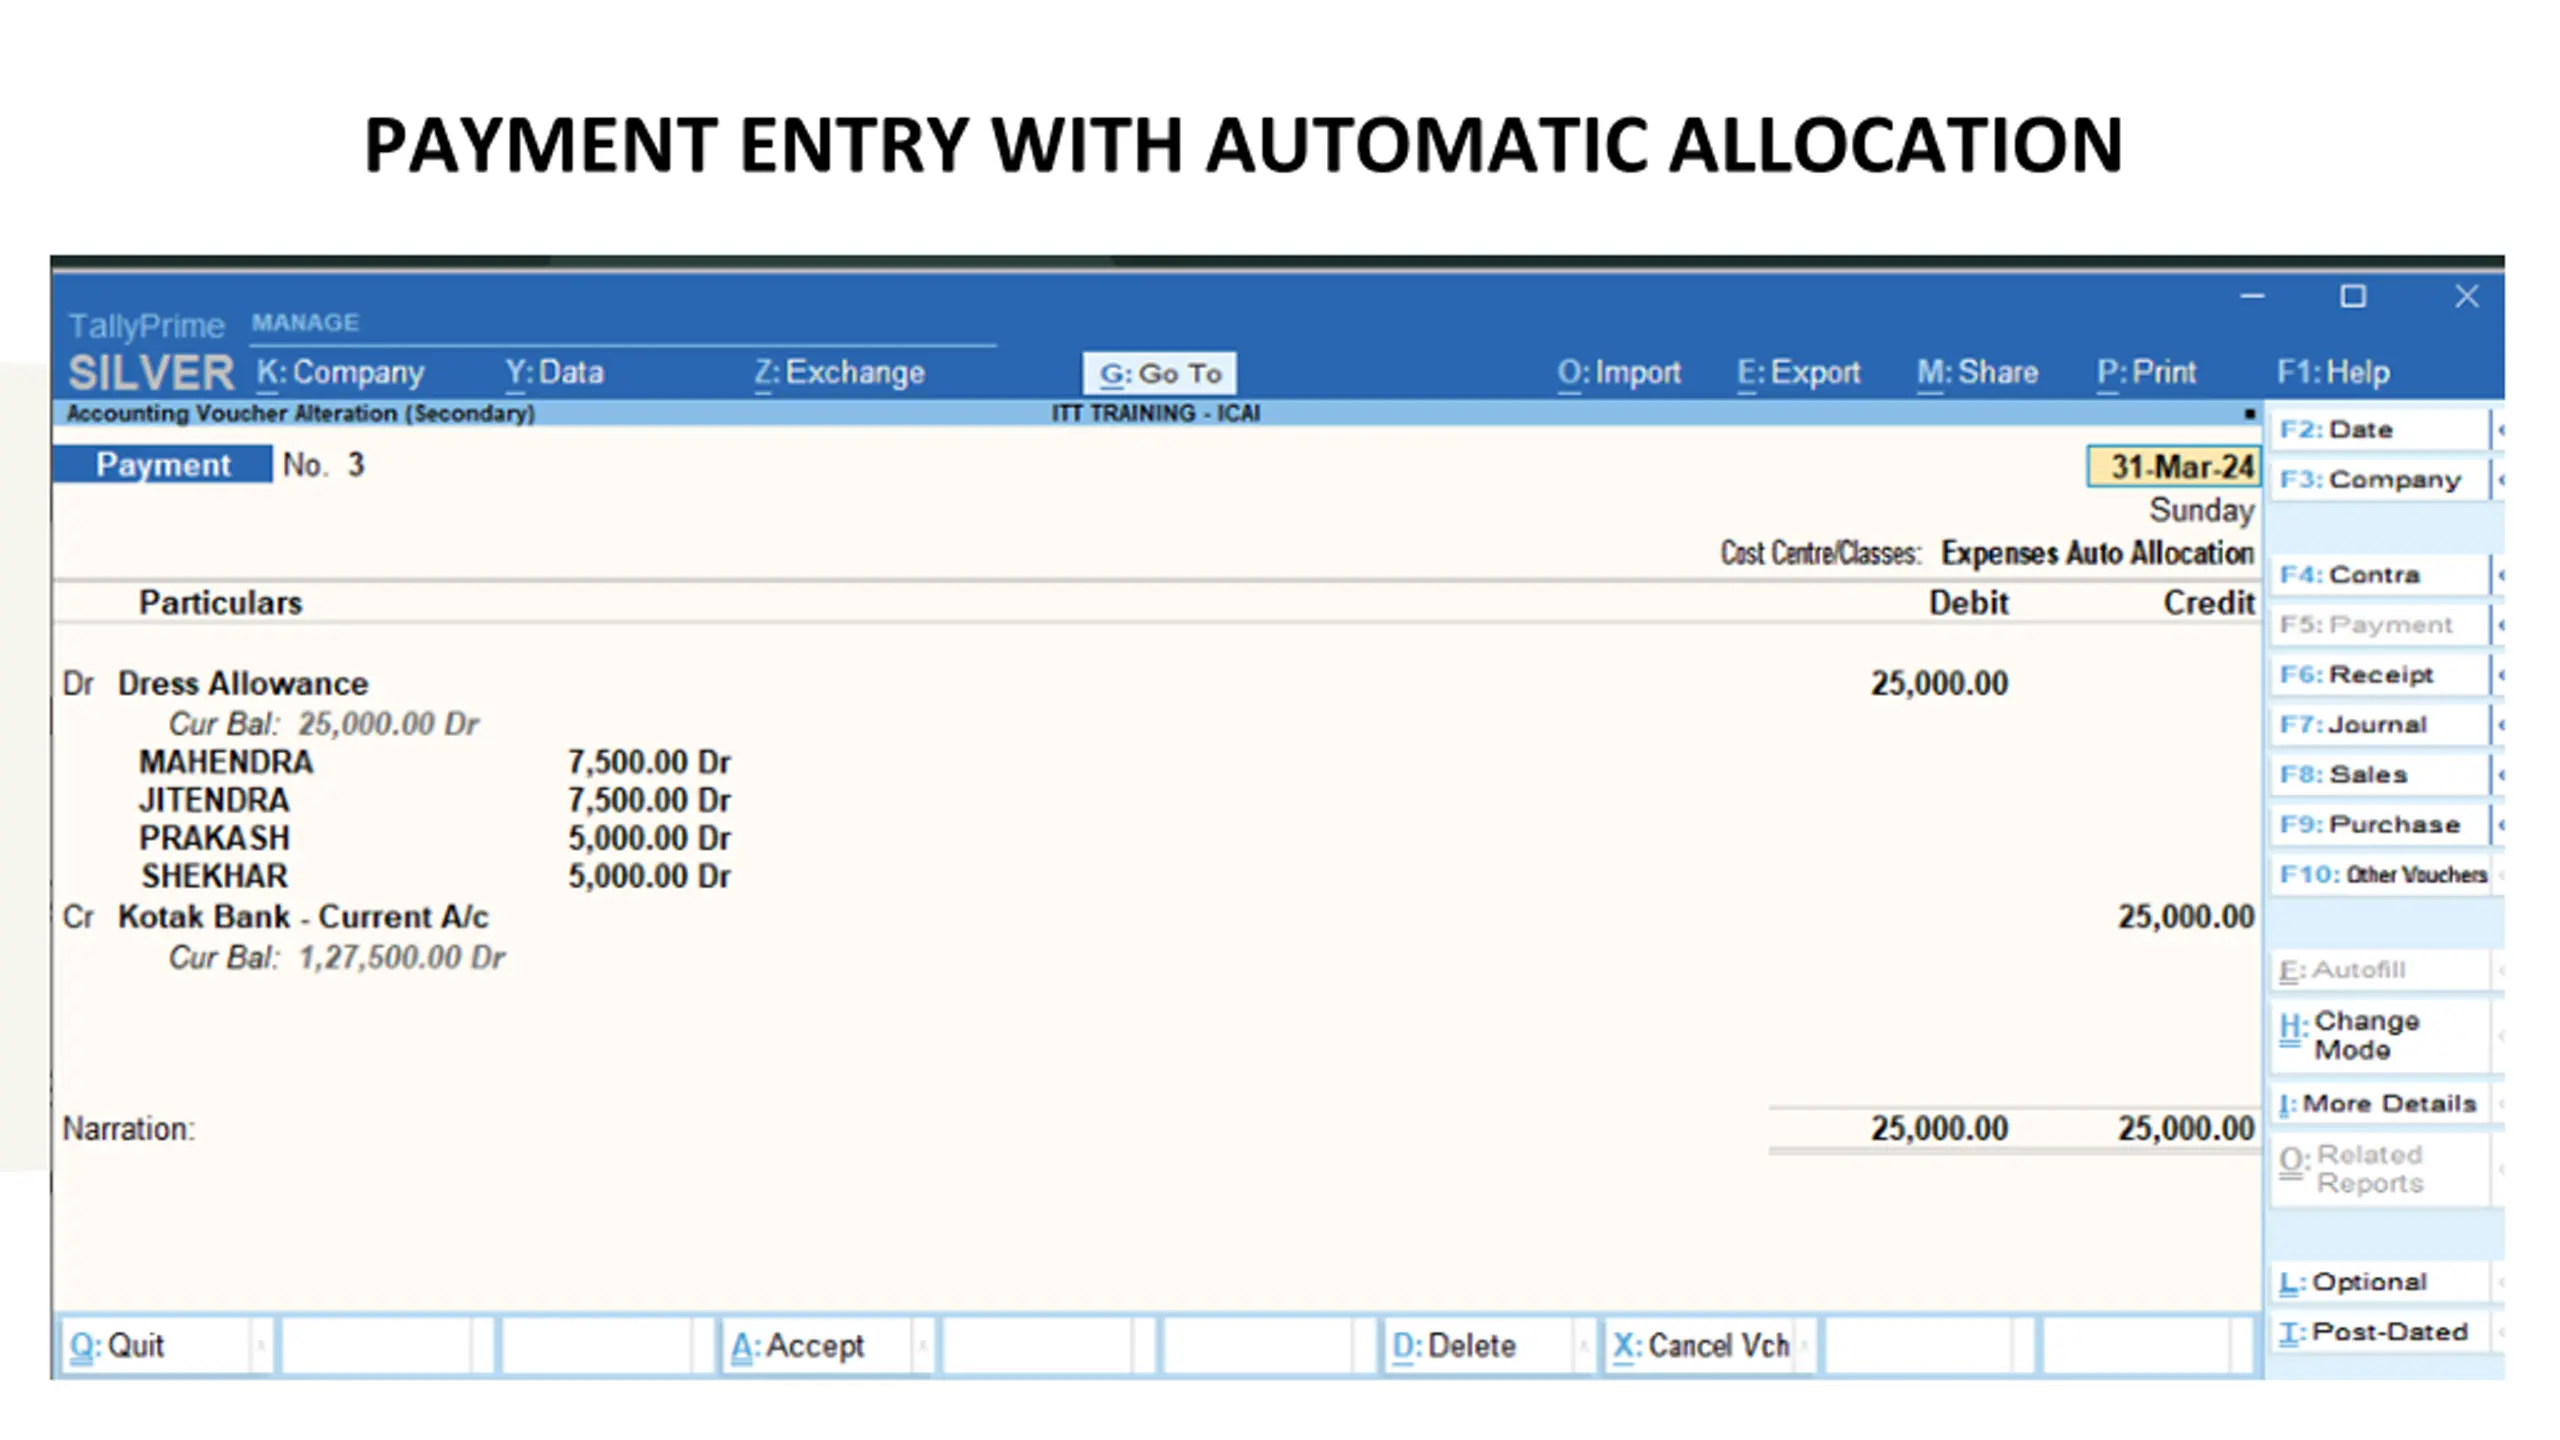Open the P: Print menu
The image size is (2560, 1440).
(x=2146, y=373)
